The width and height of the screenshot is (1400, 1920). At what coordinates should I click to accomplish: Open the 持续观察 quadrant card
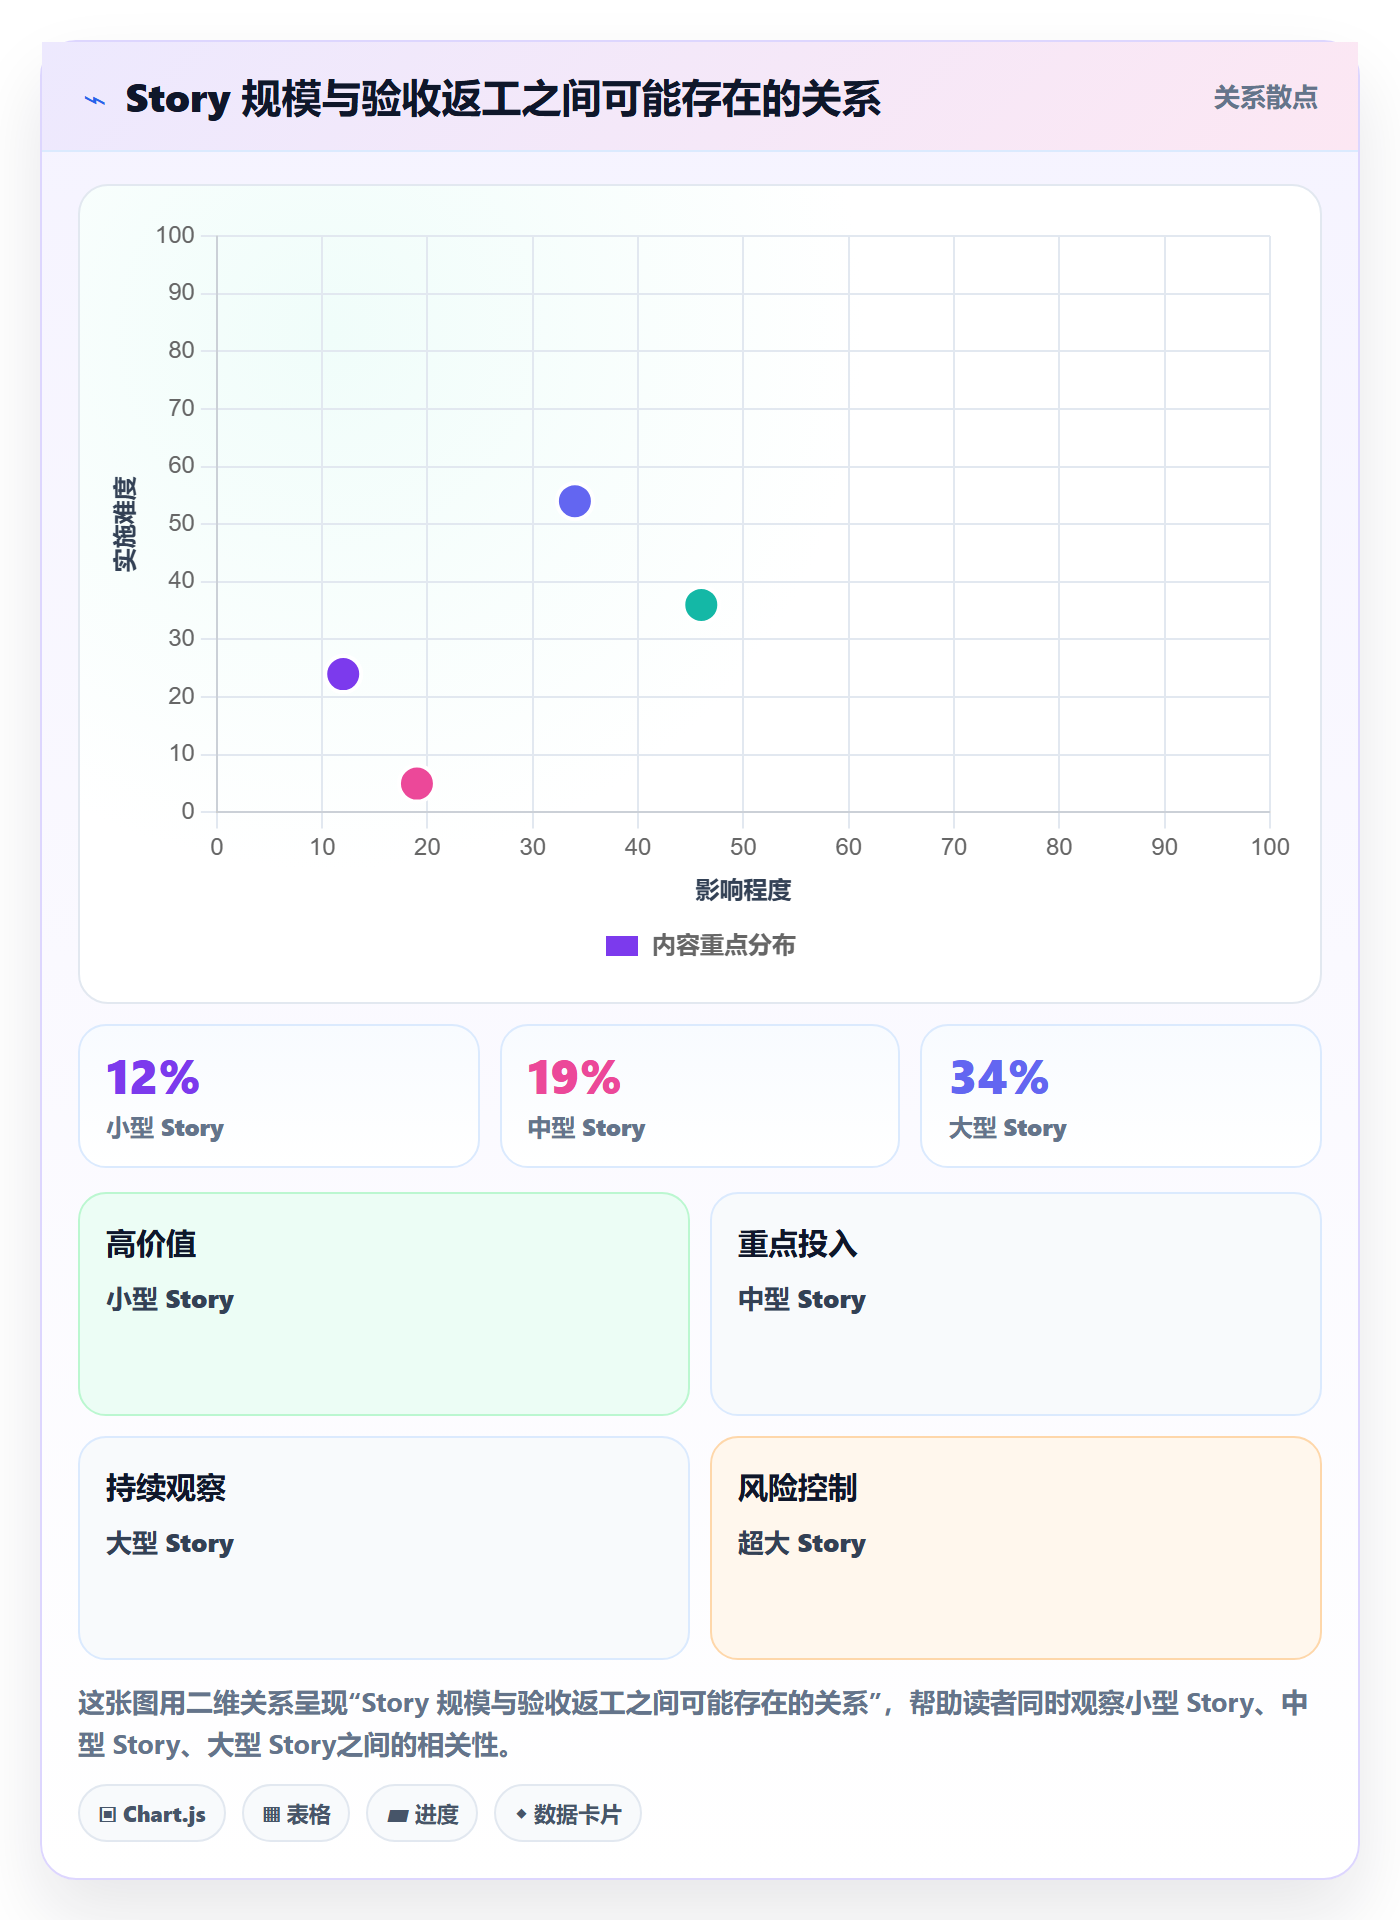coord(384,1548)
